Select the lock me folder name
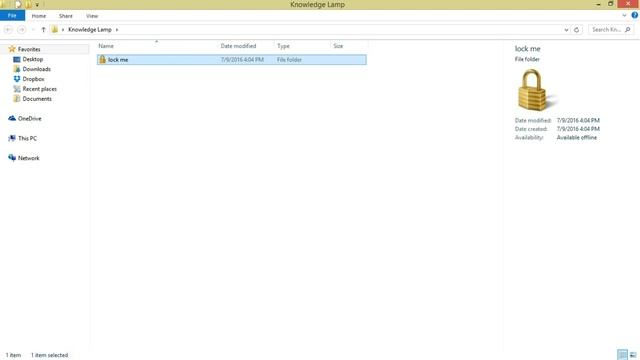640x360 pixels. [118, 60]
